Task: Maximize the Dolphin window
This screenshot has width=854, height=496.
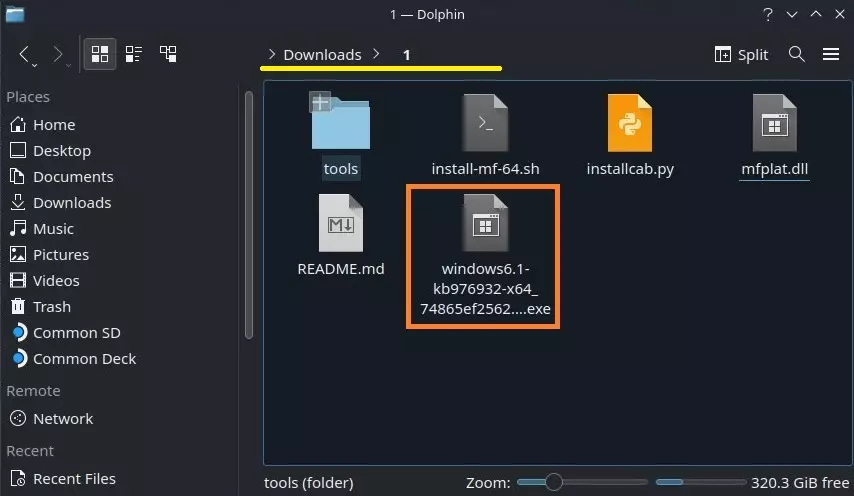Action: pyautogui.click(x=816, y=14)
